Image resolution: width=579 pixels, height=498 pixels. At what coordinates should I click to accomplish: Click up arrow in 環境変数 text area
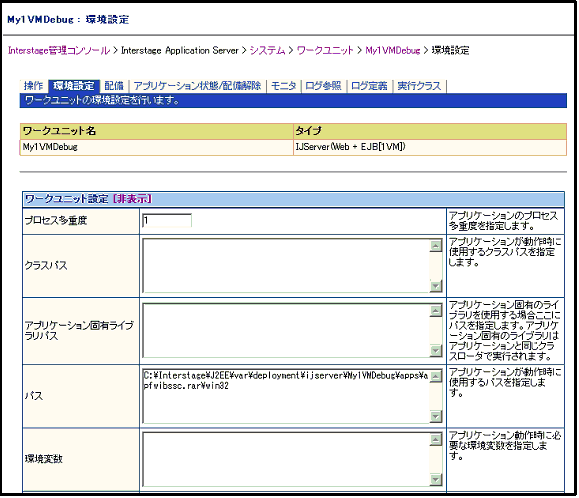(436, 440)
